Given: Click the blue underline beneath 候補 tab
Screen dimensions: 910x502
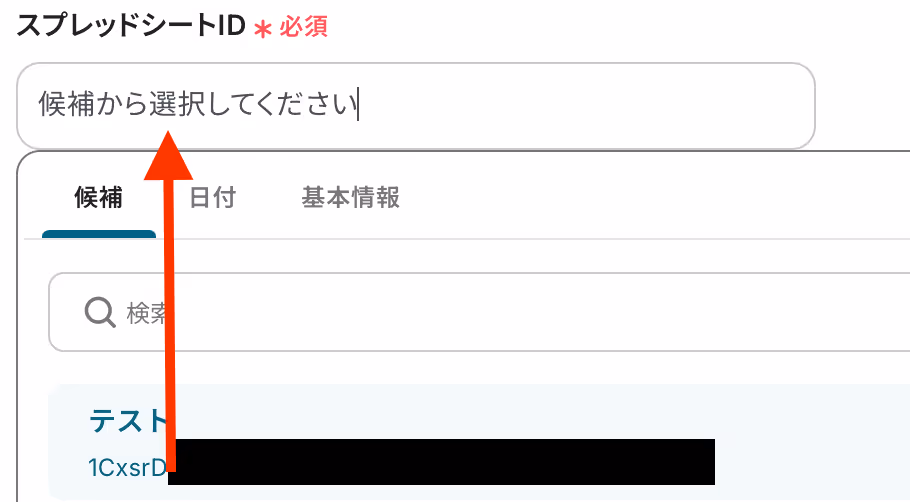Looking at the screenshot, I should pos(99,234).
